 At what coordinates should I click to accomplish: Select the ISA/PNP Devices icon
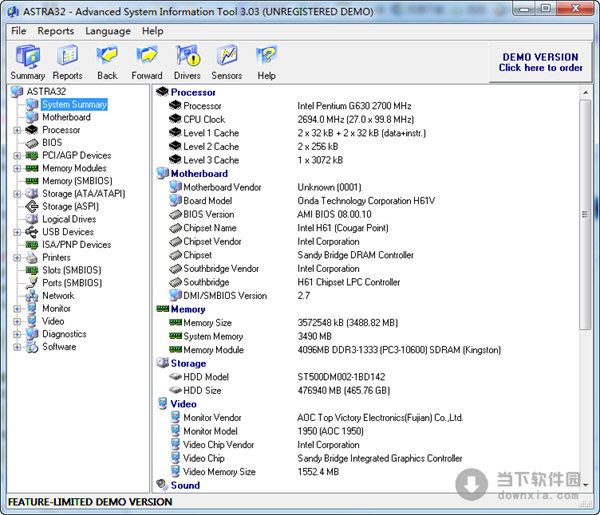click(x=32, y=245)
